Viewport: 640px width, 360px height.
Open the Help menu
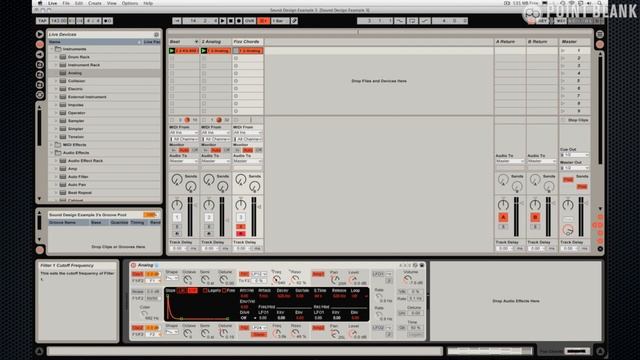tap(148, 3)
